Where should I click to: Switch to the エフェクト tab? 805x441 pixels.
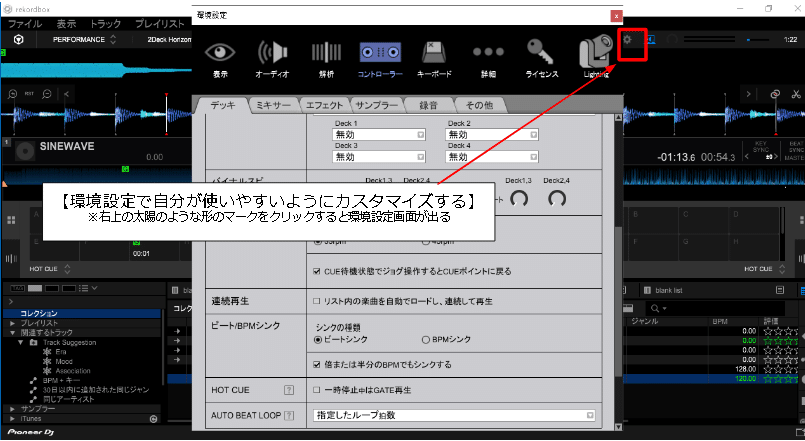coord(324,105)
